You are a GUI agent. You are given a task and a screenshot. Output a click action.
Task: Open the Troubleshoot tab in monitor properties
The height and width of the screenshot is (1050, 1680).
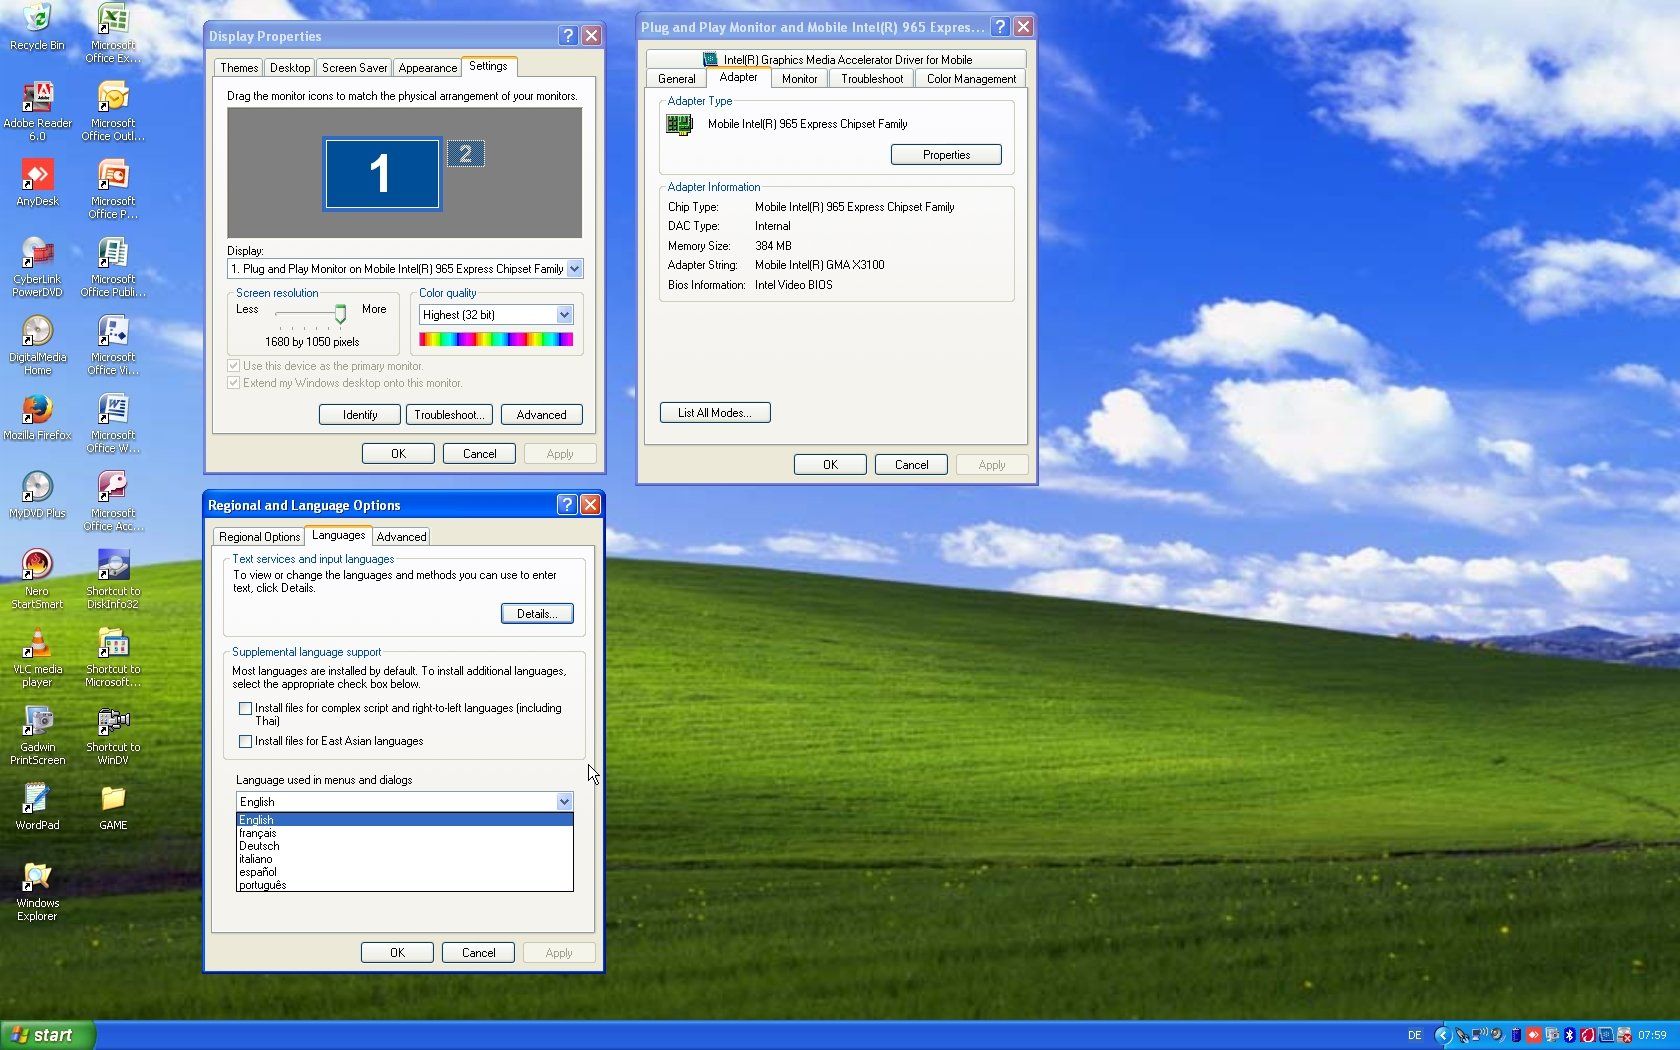(x=871, y=79)
